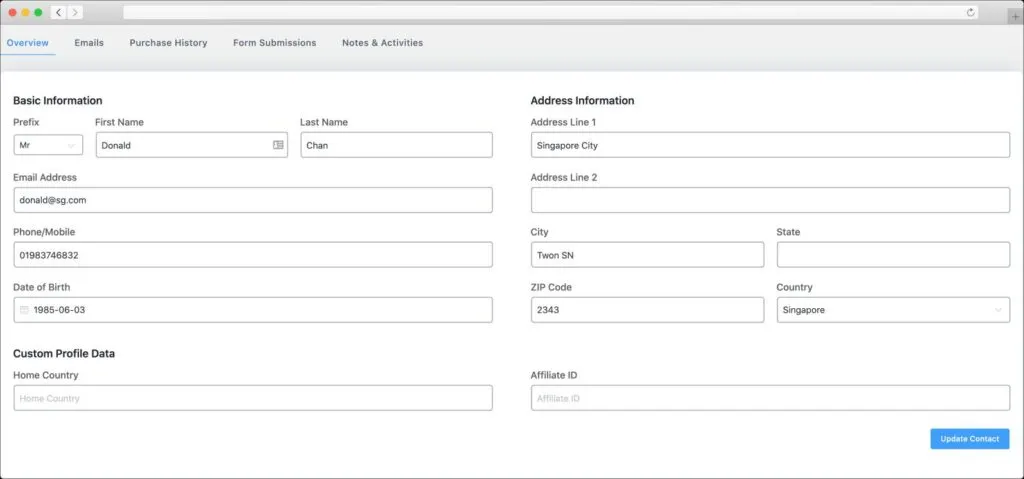The image size is (1024, 479).
Task: Click the browser back arrow icon
Action: pos(59,12)
